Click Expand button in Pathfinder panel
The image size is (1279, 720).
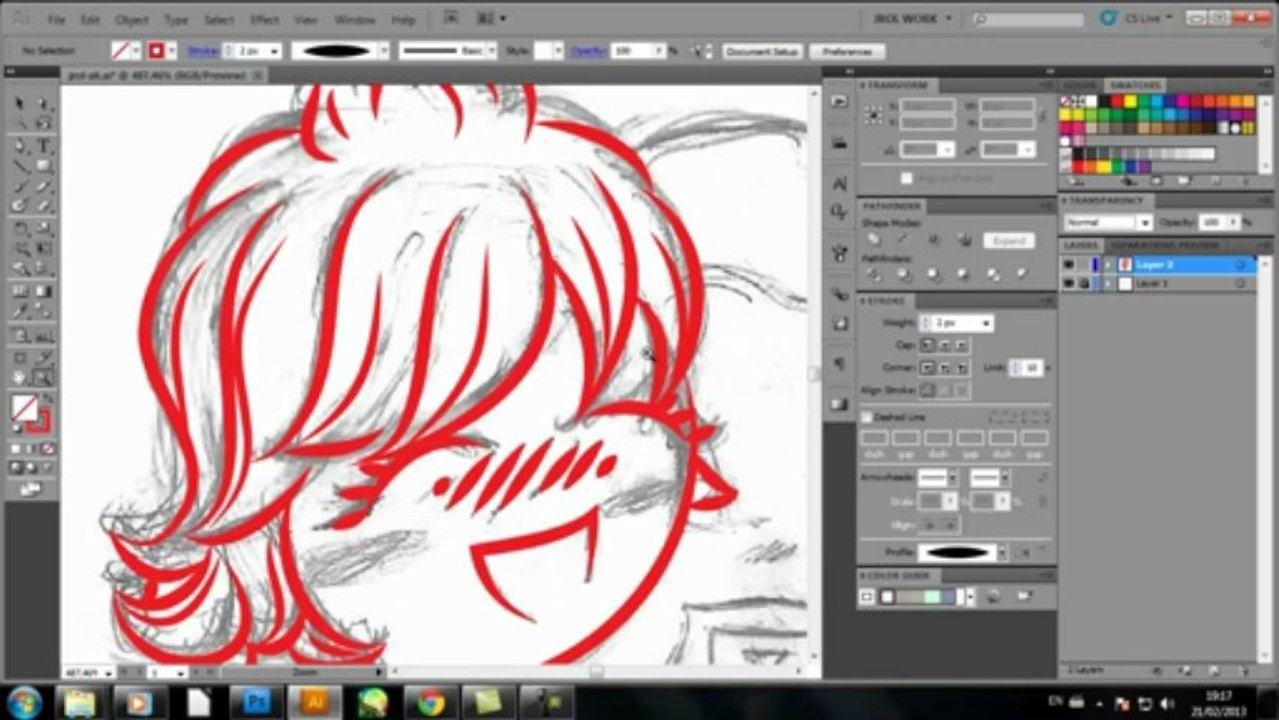pyautogui.click(x=1008, y=241)
